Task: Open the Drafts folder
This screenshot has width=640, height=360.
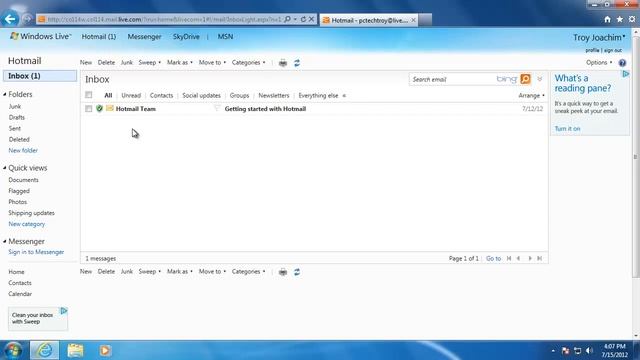Action: coord(17,117)
